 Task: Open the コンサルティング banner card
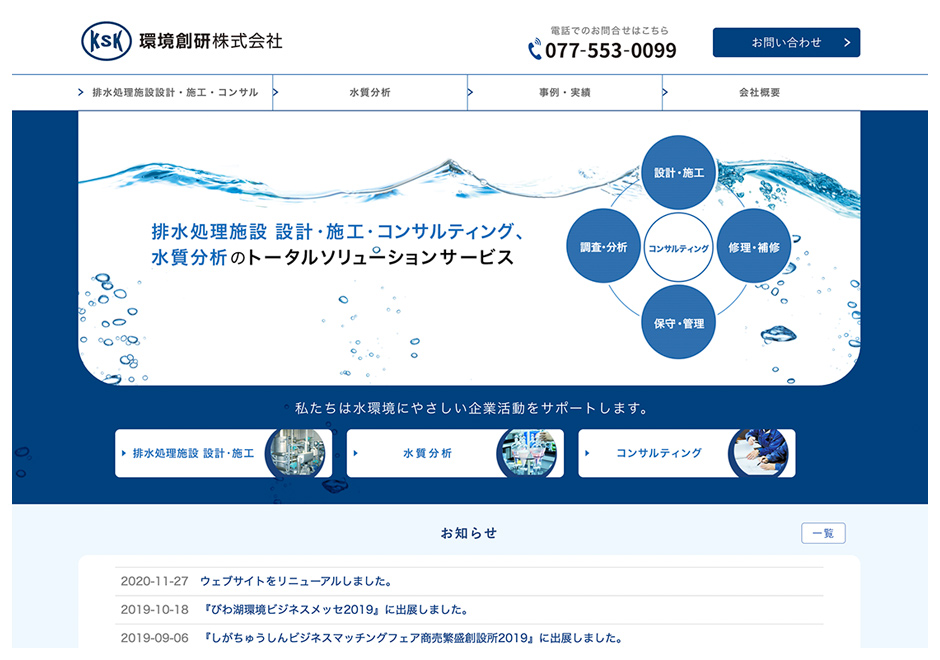click(x=687, y=453)
